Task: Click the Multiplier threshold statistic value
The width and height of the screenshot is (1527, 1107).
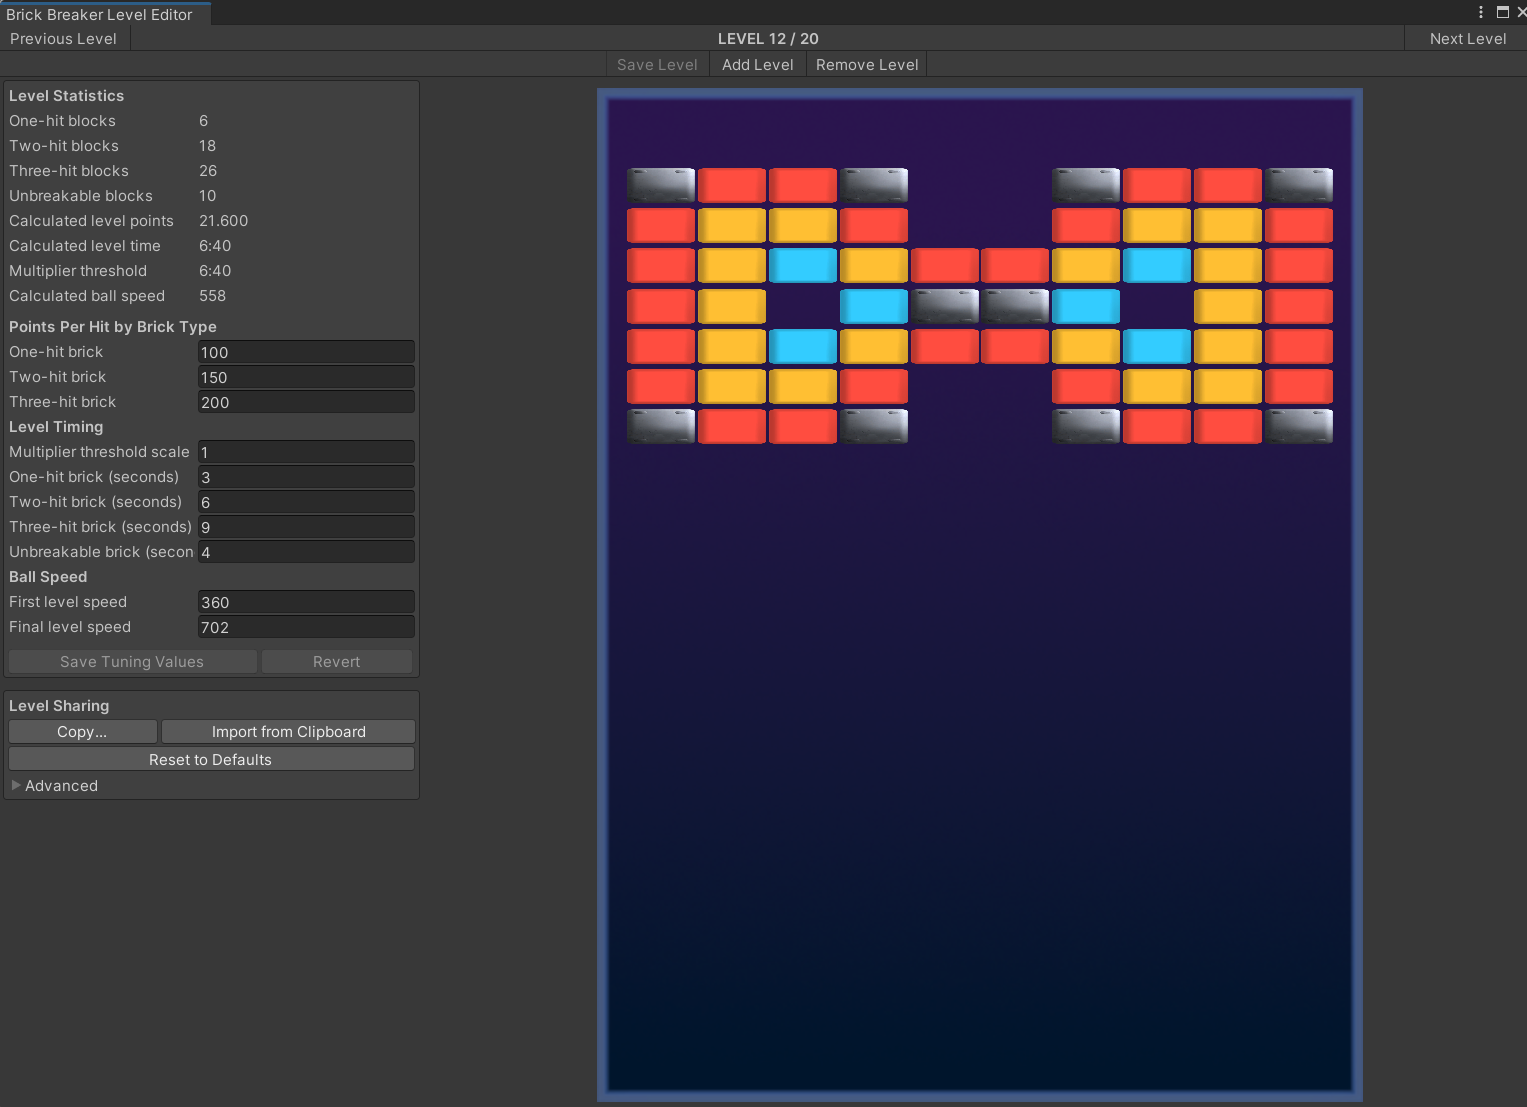Action: [215, 271]
